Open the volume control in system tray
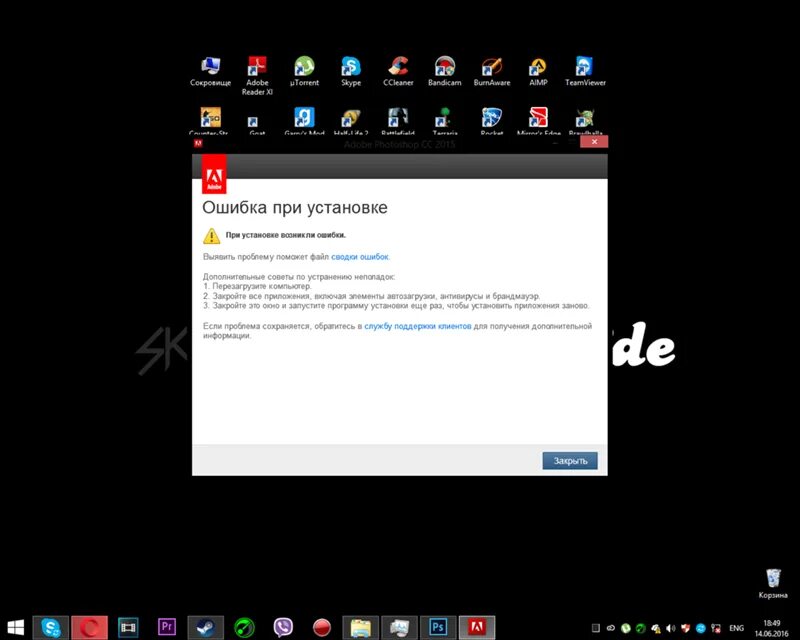The height and width of the screenshot is (640, 800). pos(670,628)
